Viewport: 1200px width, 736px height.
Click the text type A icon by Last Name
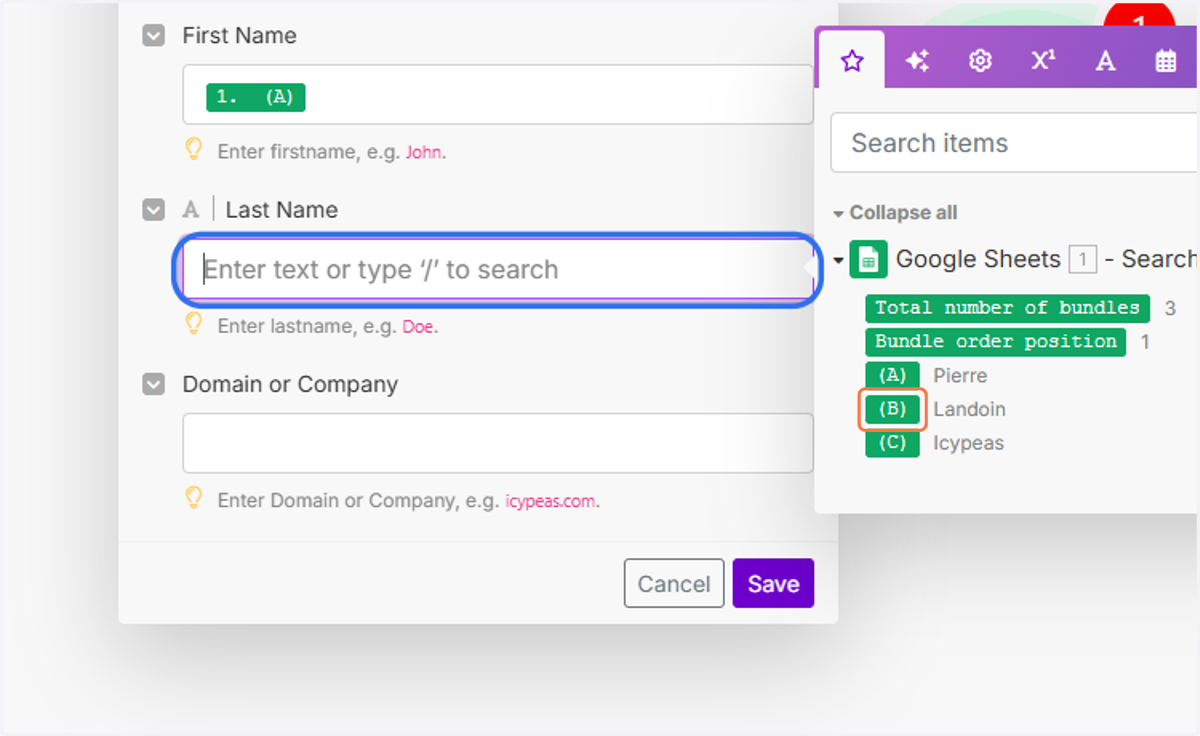click(191, 210)
